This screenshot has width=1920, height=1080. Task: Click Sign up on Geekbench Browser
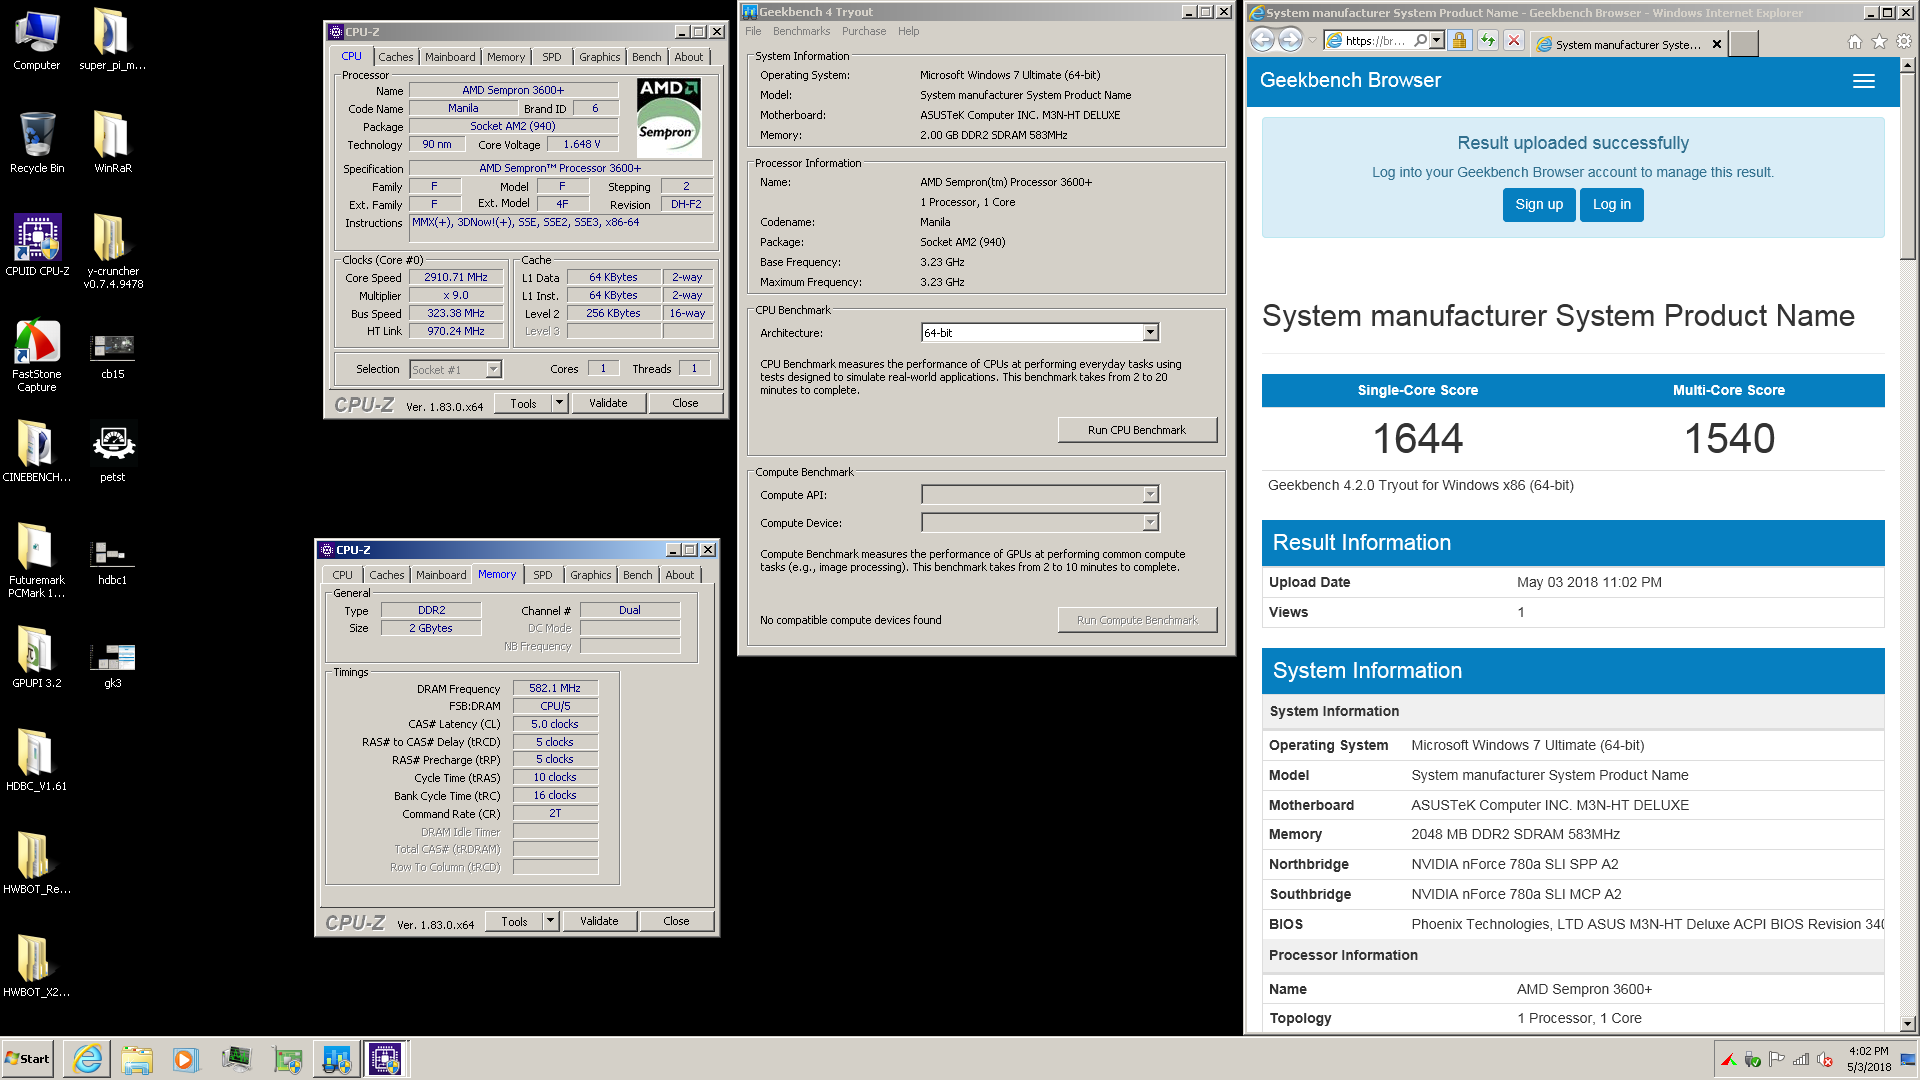(1539, 205)
